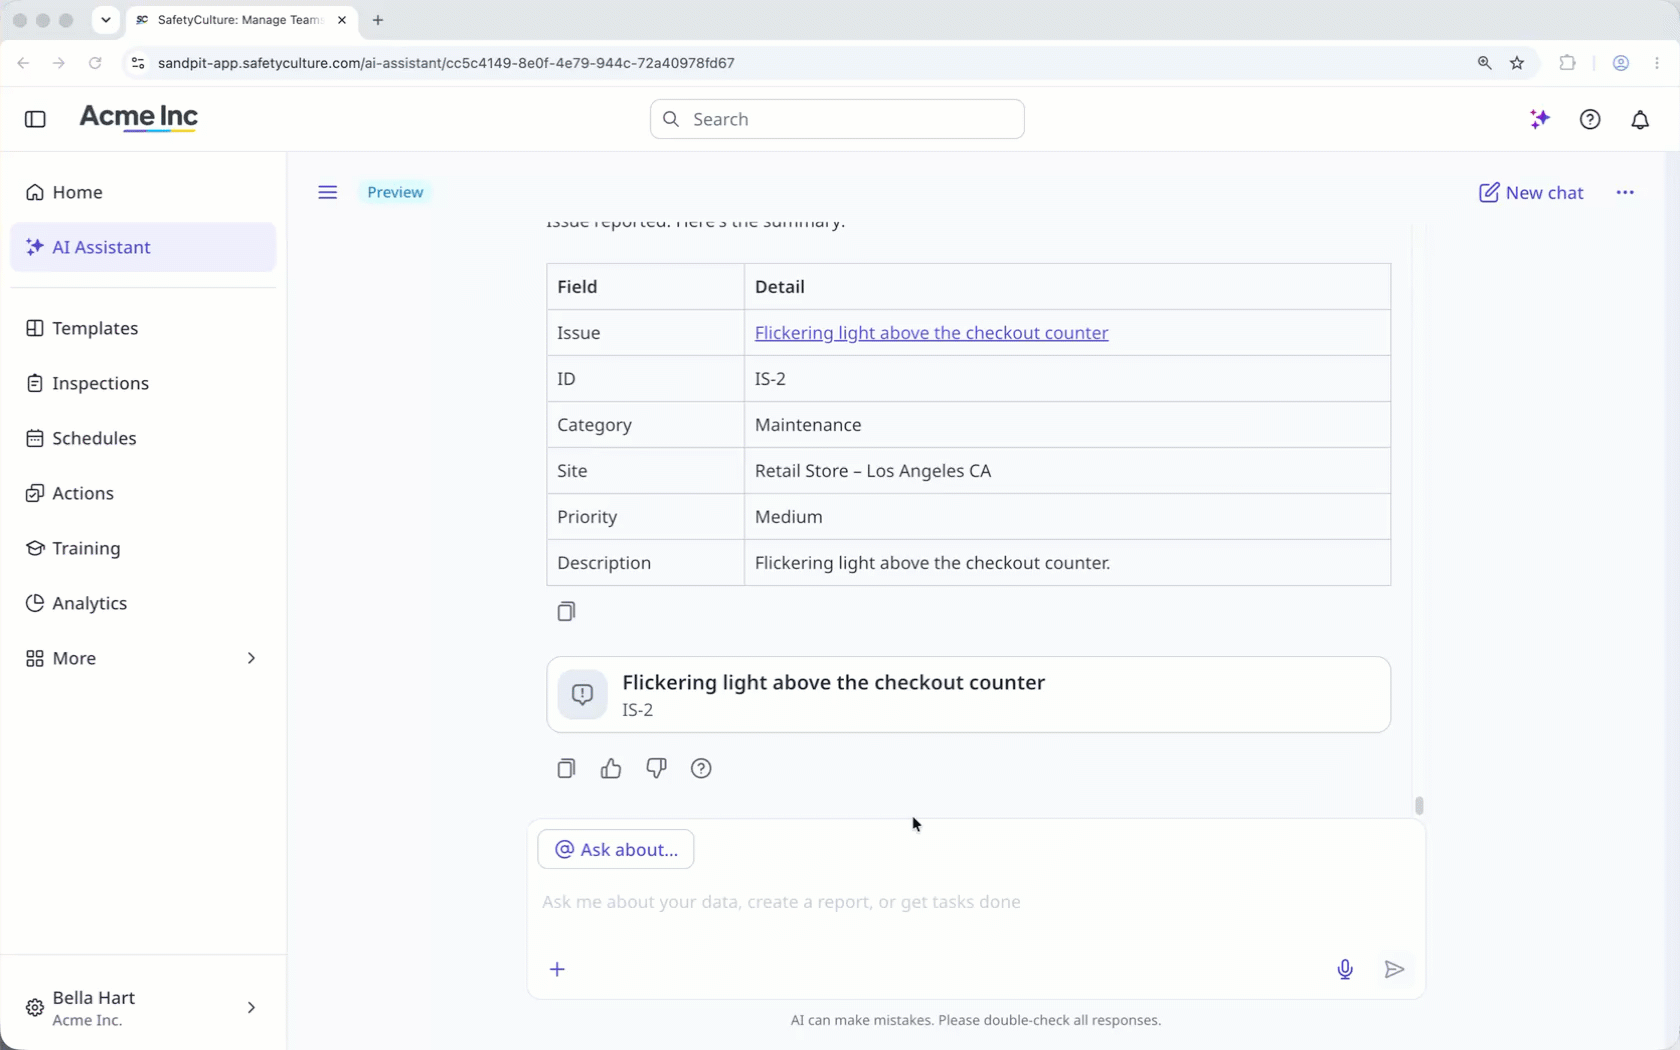This screenshot has height=1050, width=1680.
Task: Expand the More menu in the sidebar
Action: [143, 658]
